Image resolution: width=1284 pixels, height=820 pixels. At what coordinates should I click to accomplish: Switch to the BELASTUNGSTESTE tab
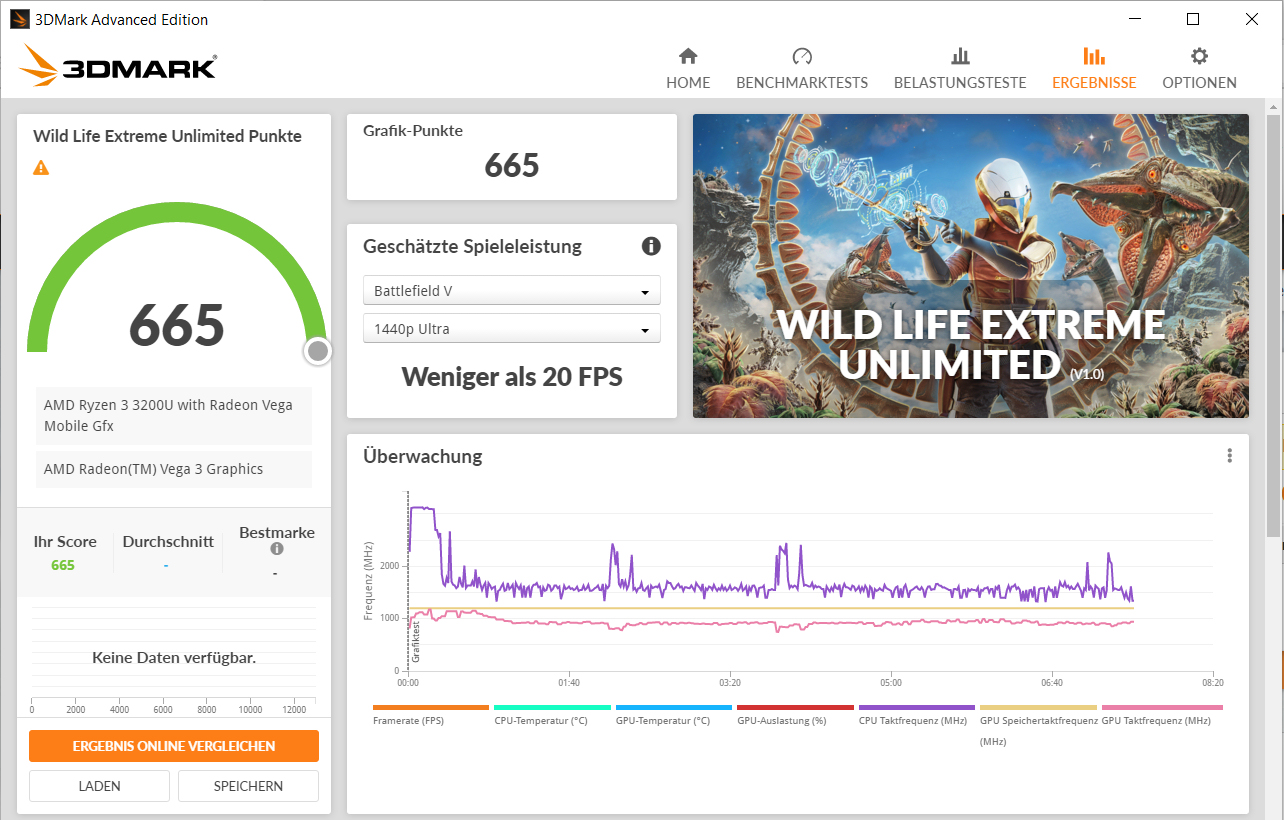tap(960, 69)
